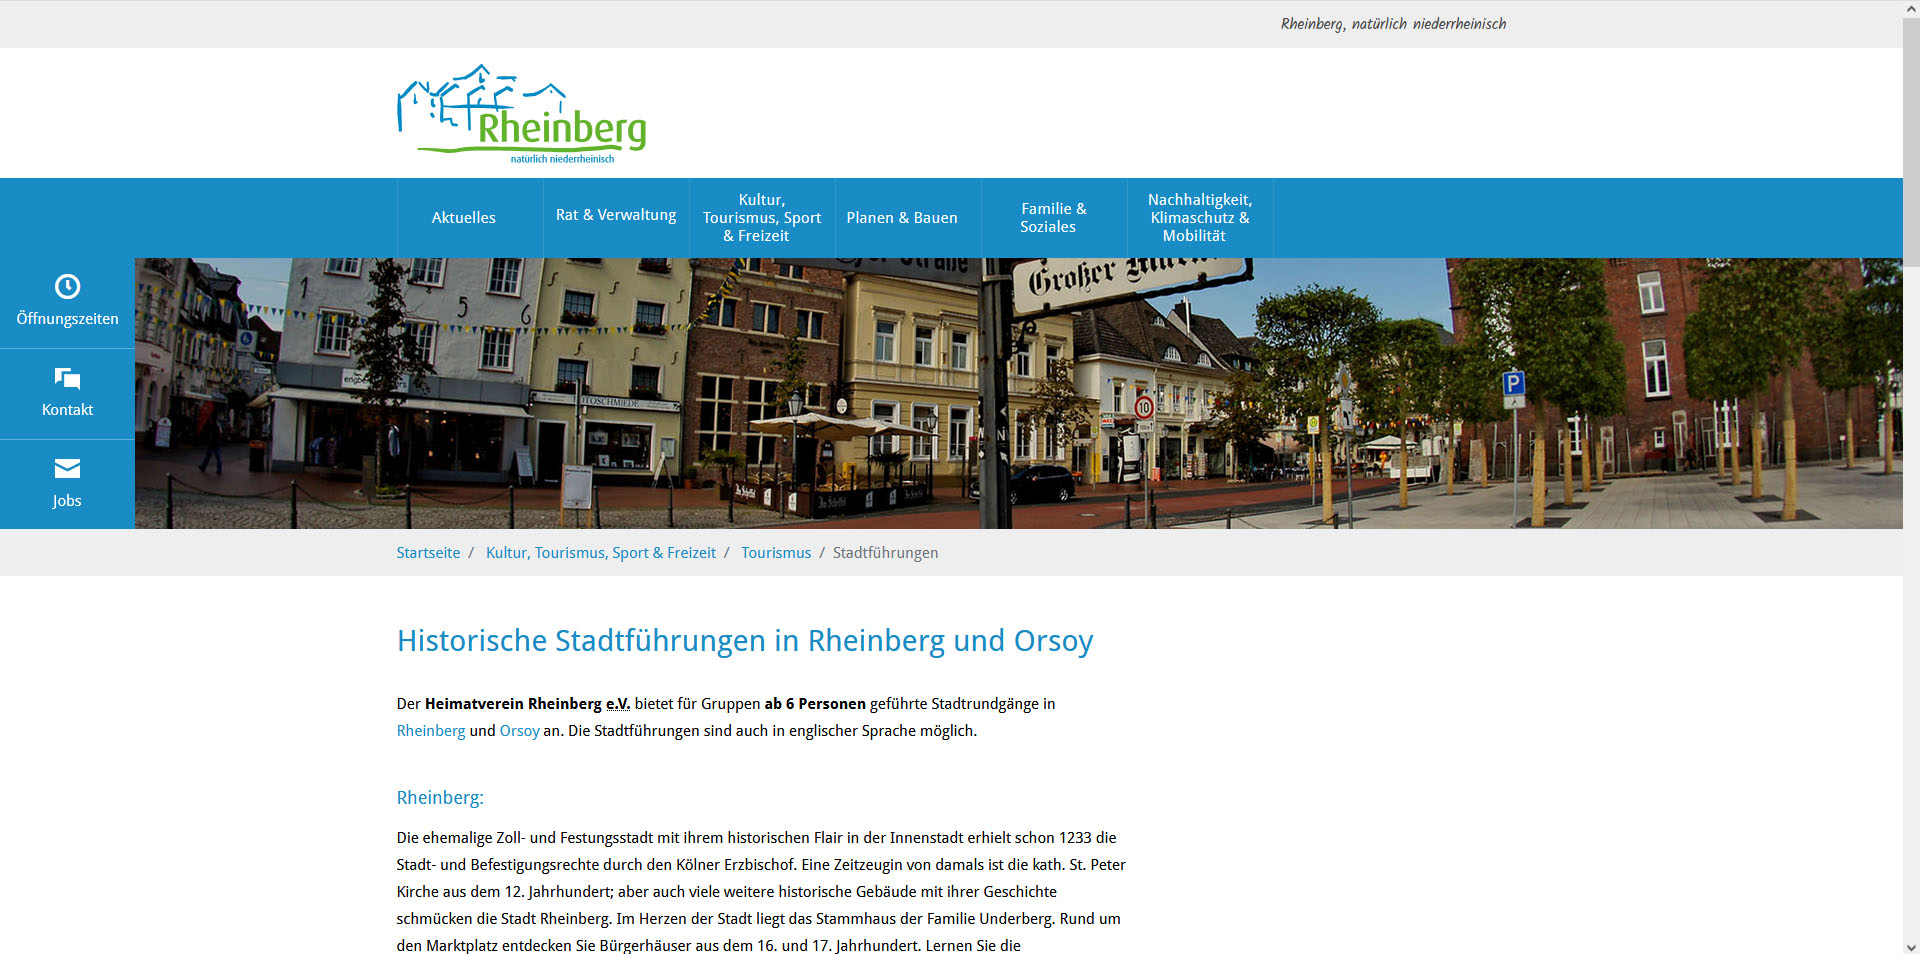
Task: Open the Rat & Verwaltung menu
Action: click(x=615, y=216)
